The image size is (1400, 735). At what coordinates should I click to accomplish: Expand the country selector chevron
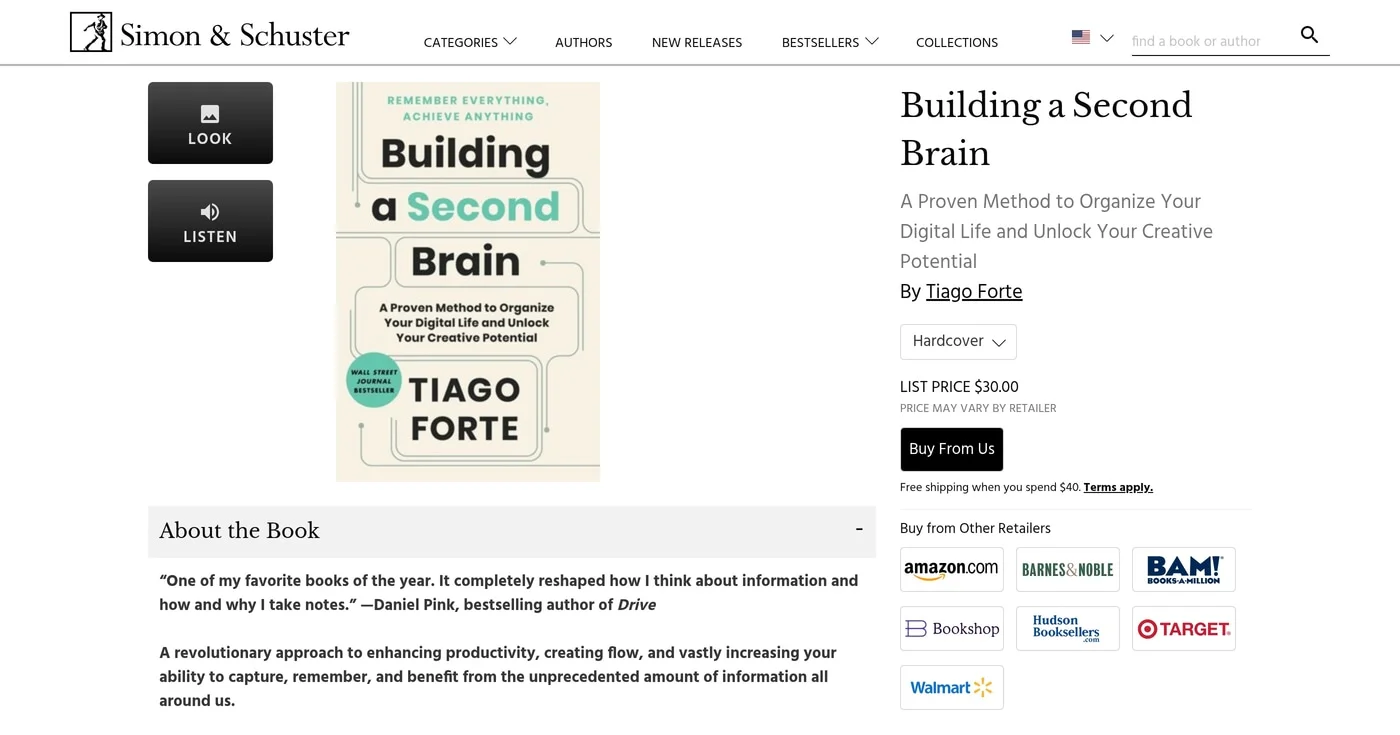(1107, 38)
